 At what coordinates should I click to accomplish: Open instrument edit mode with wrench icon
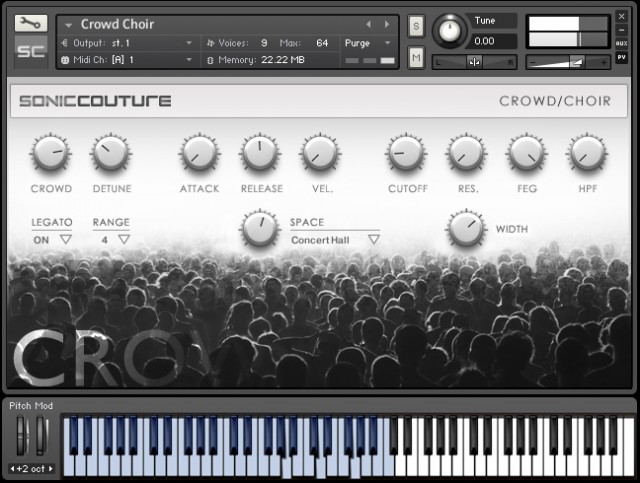click(x=31, y=23)
